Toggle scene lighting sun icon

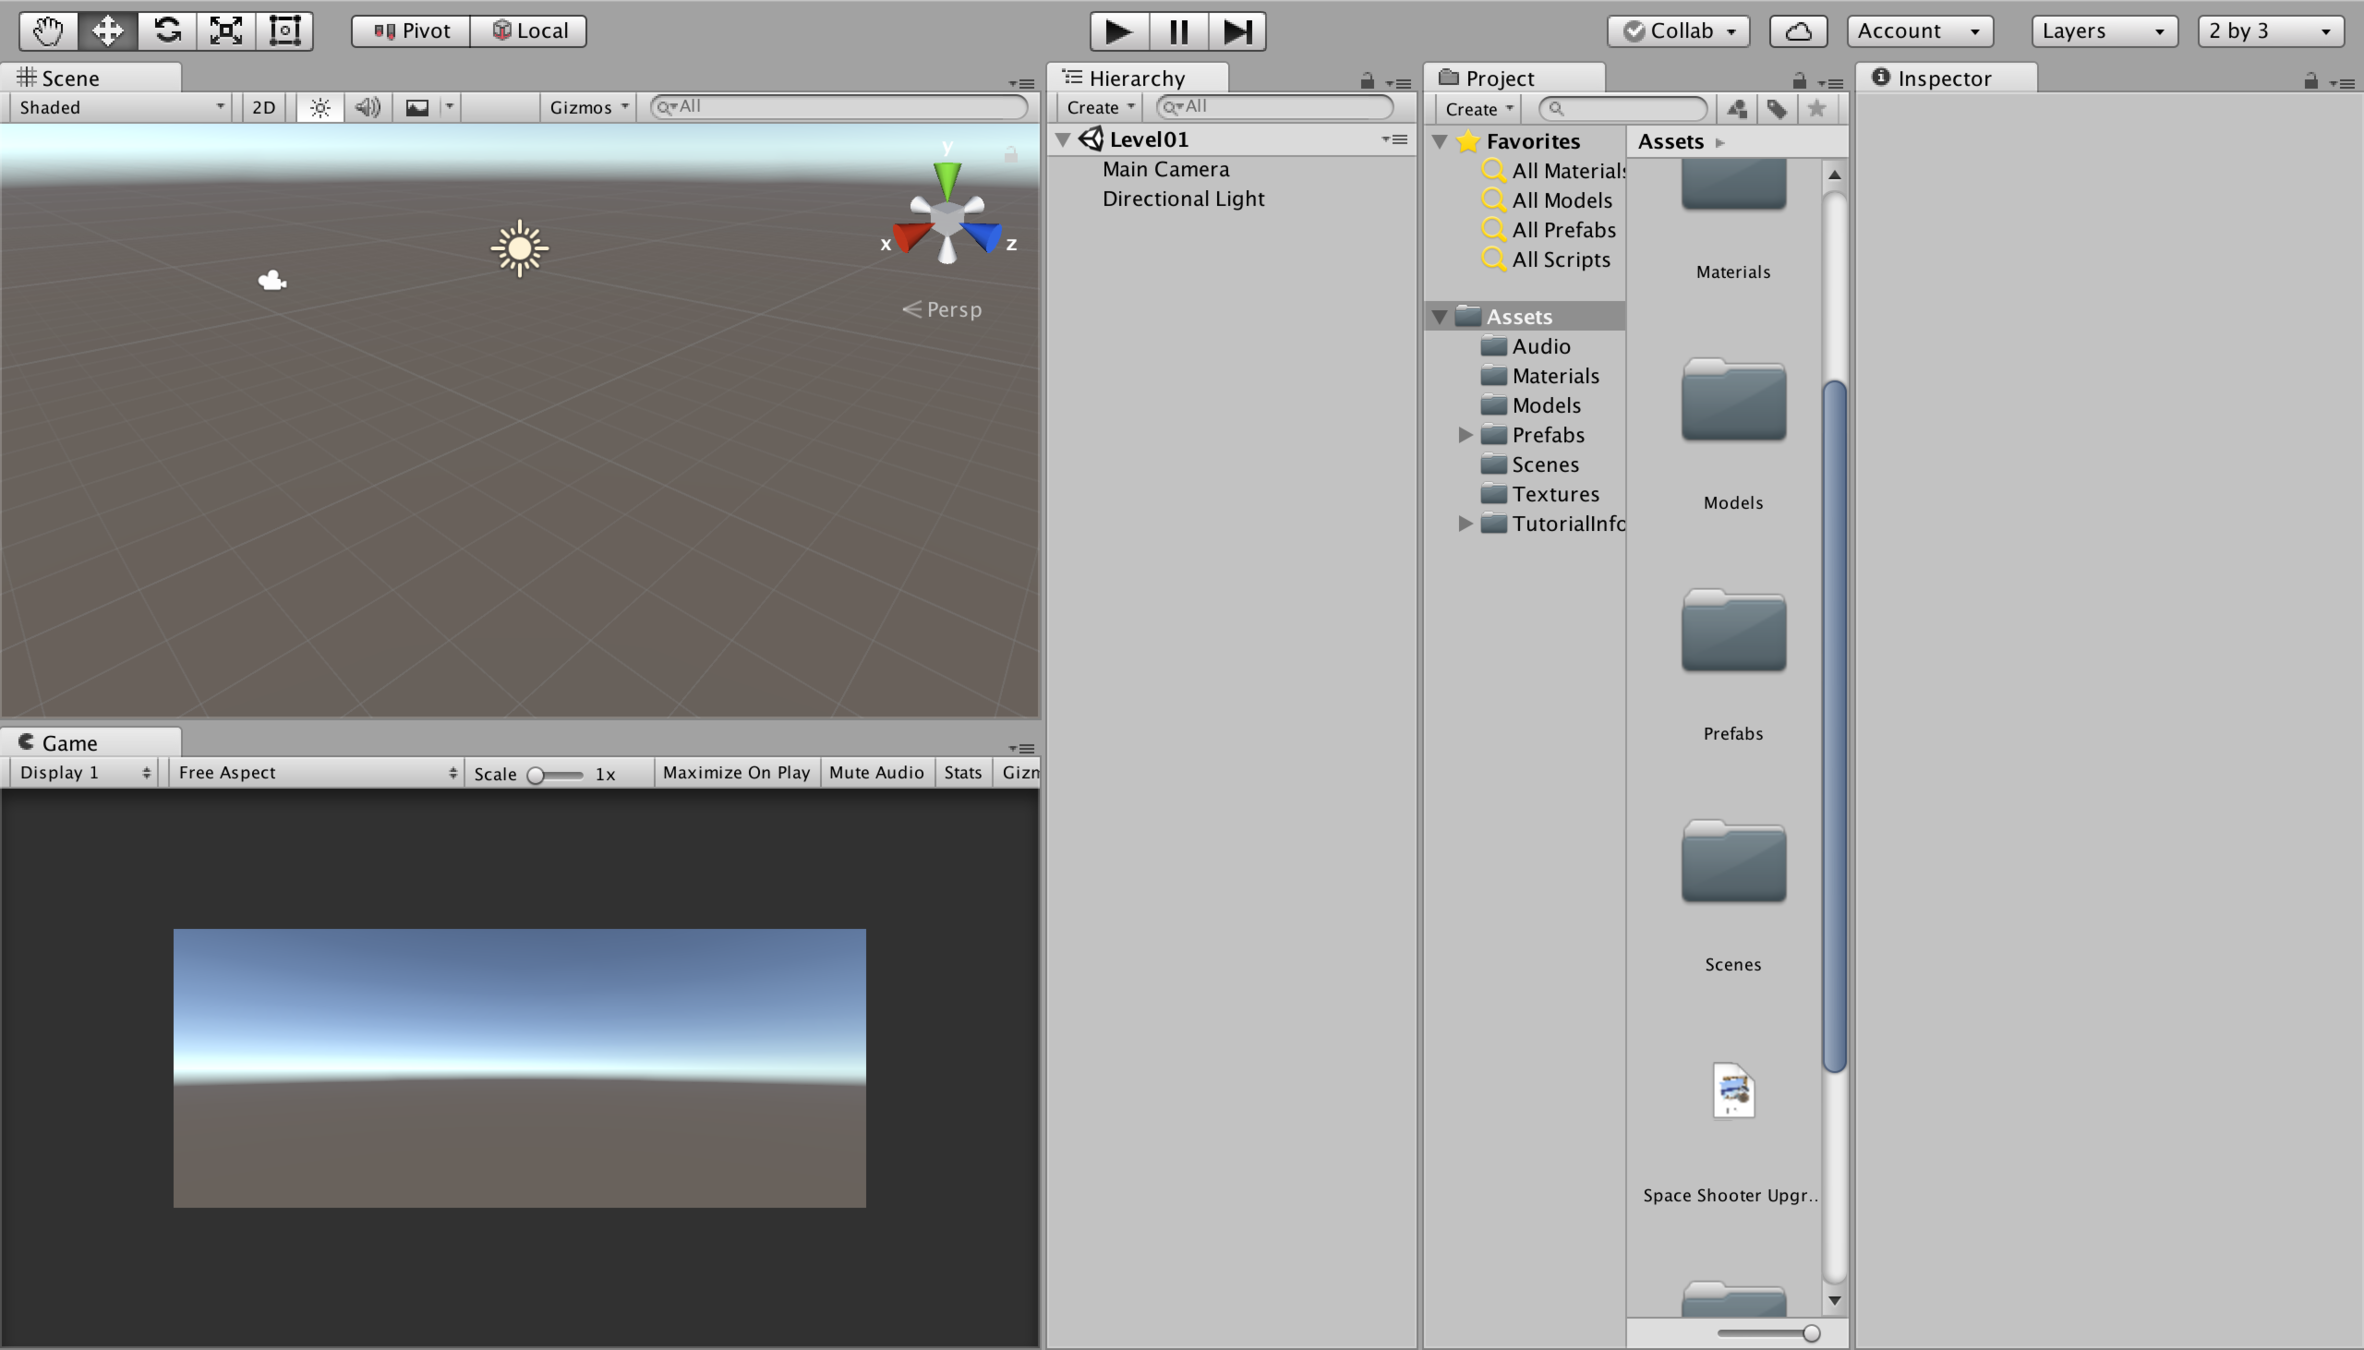320,107
